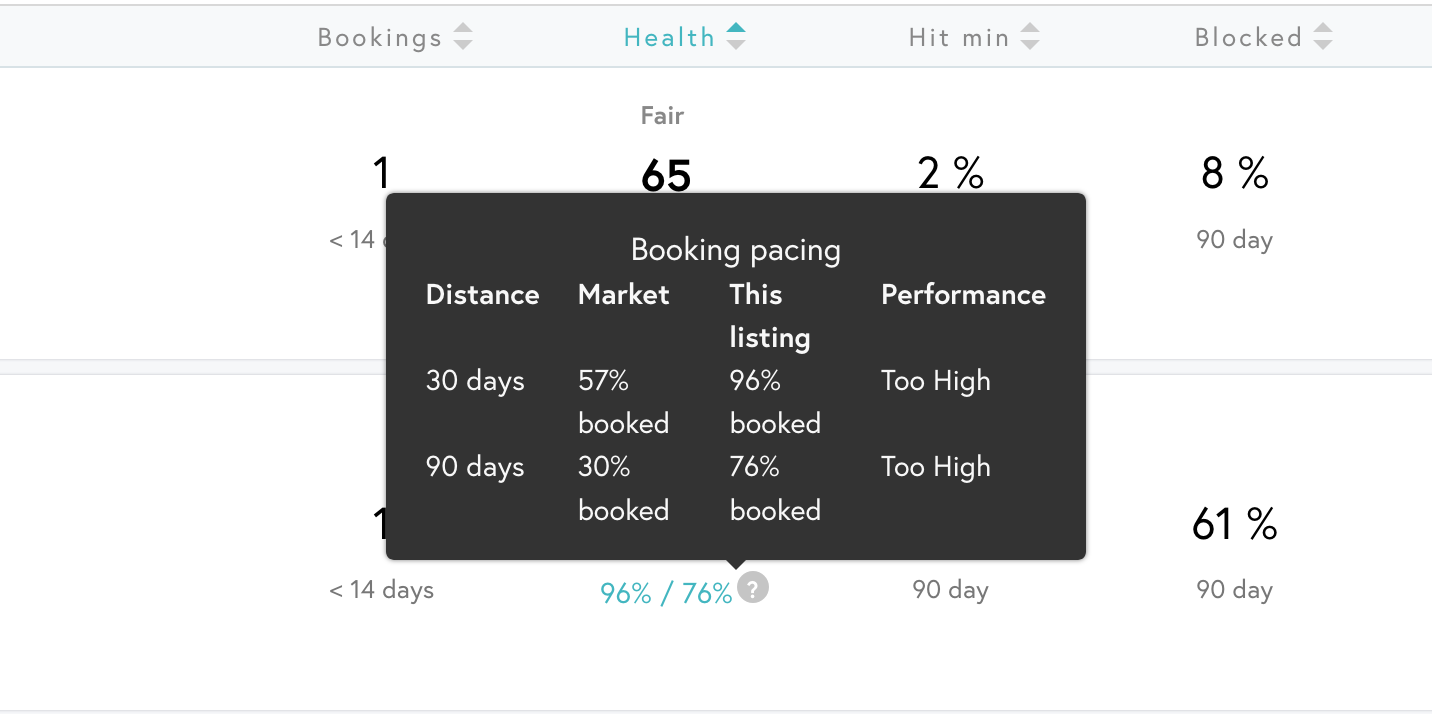
Task: Click the 2 % hit min value
Action: pyautogui.click(x=951, y=173)
